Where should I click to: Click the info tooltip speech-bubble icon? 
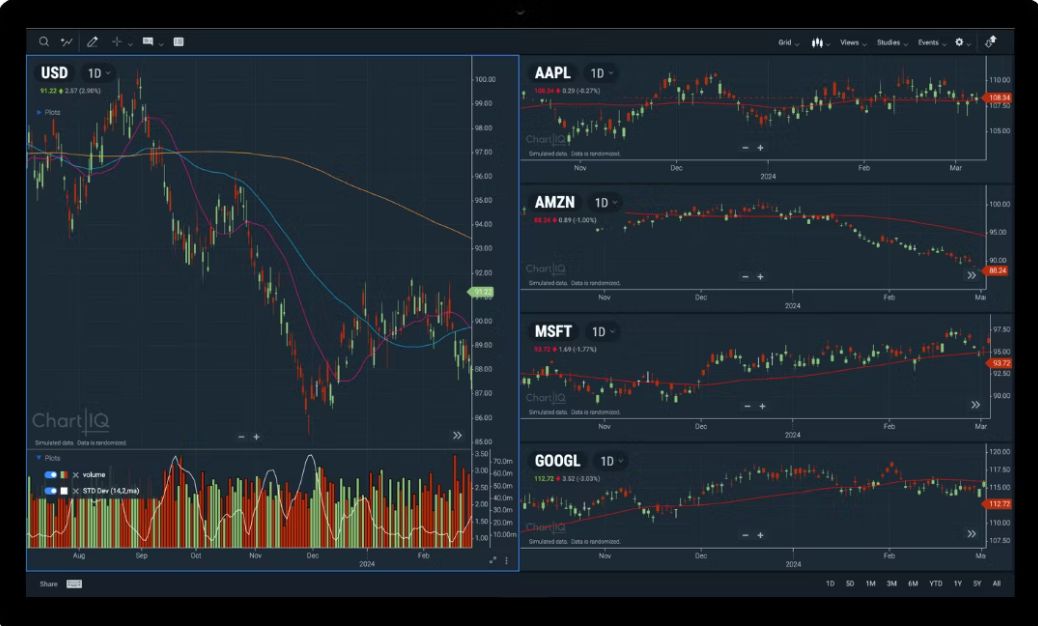(148, 42)
